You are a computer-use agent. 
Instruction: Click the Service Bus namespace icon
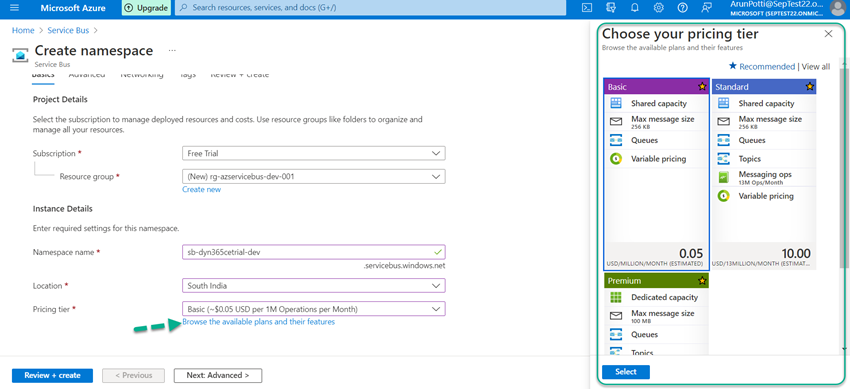pyautogui.click(x=21, y=55)
